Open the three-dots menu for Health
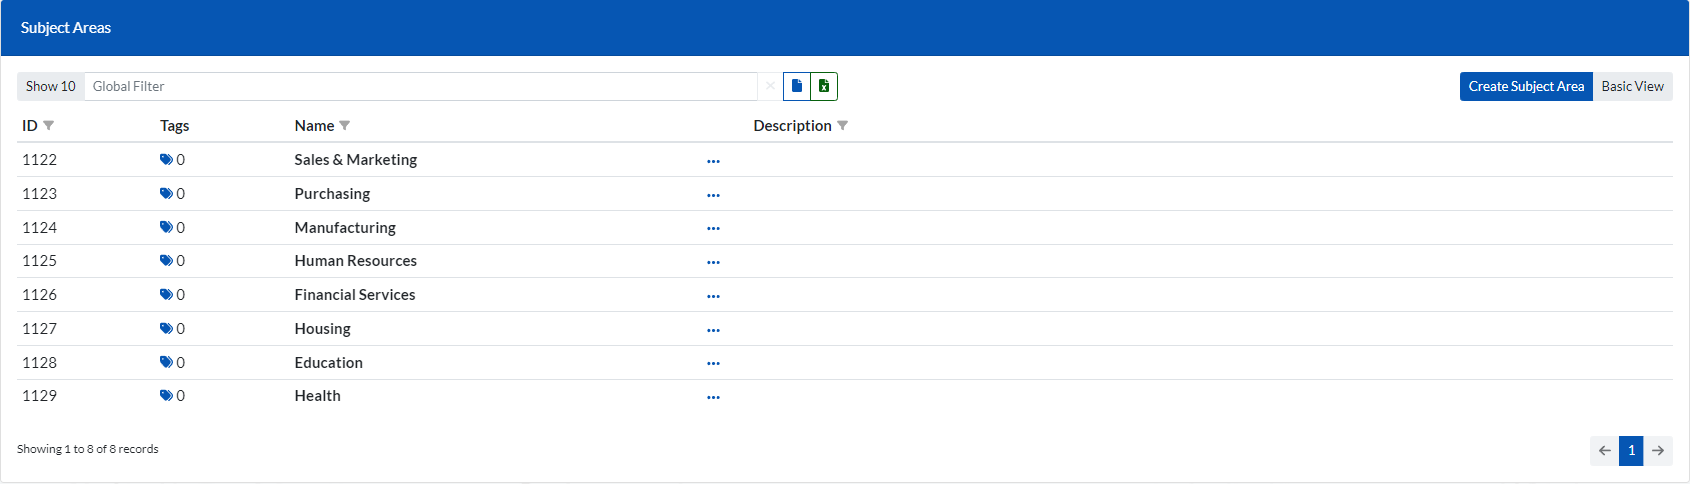1690x484 pixels. [x=713, y=397]
